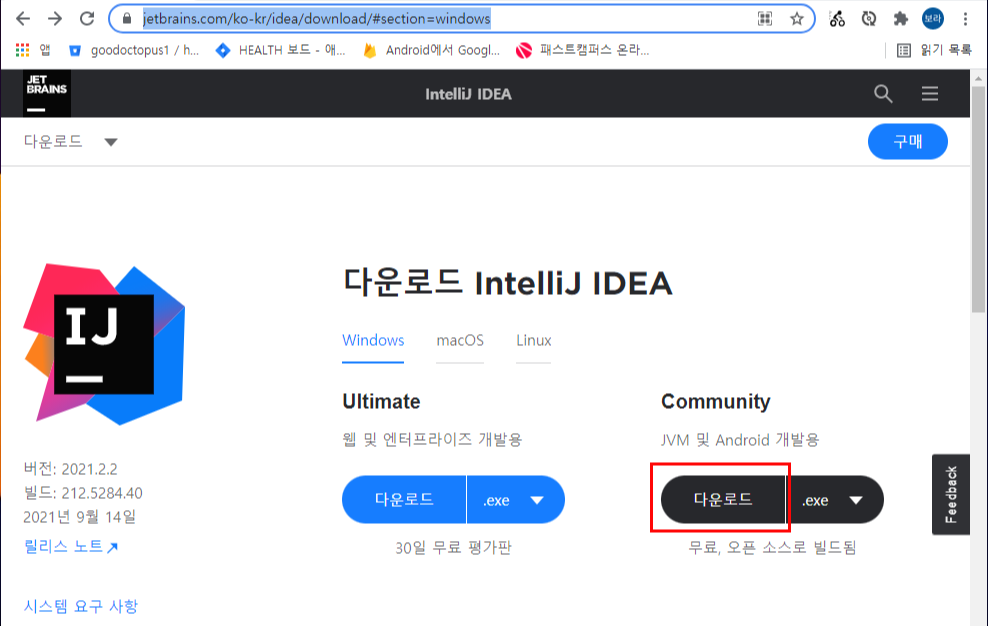Open the QR code icon in address bar

765,19
